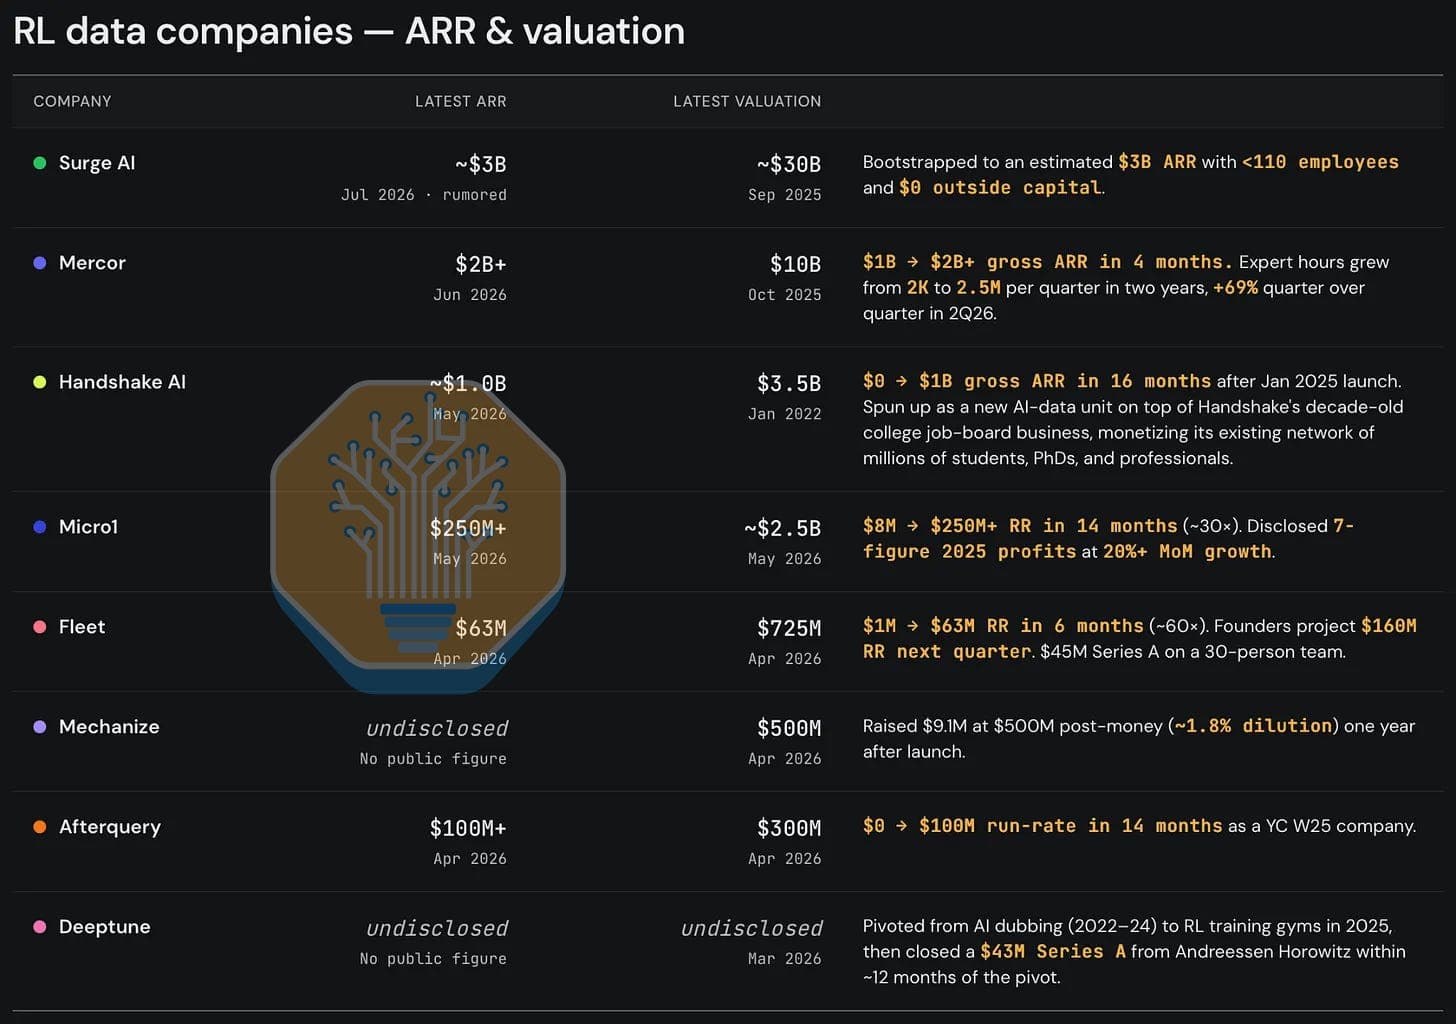Click the green dot beside Surge AI
Screen dimensions: 1456x1024
(40, 163)
